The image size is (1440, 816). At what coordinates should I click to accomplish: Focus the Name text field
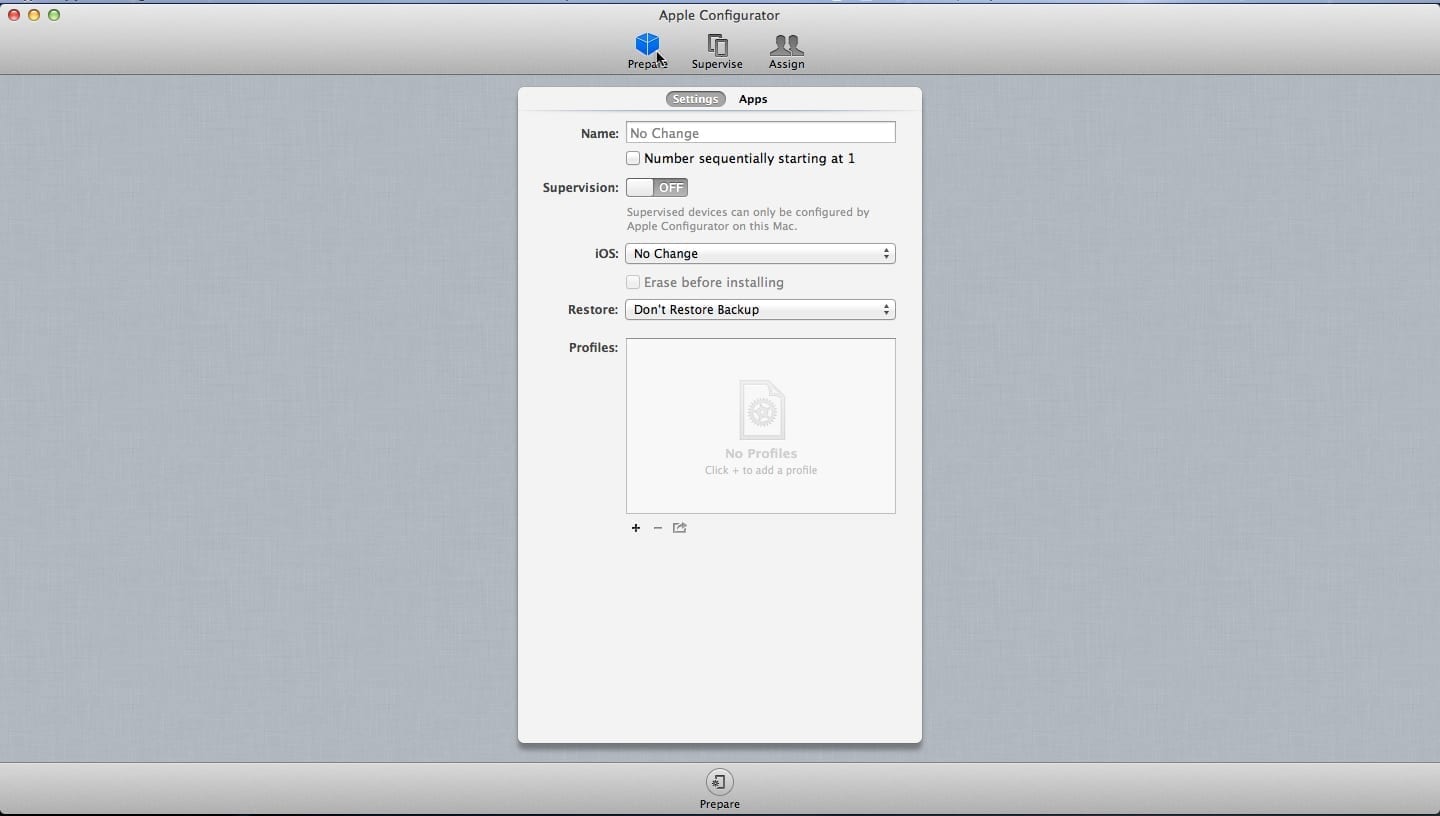point(760,133)
